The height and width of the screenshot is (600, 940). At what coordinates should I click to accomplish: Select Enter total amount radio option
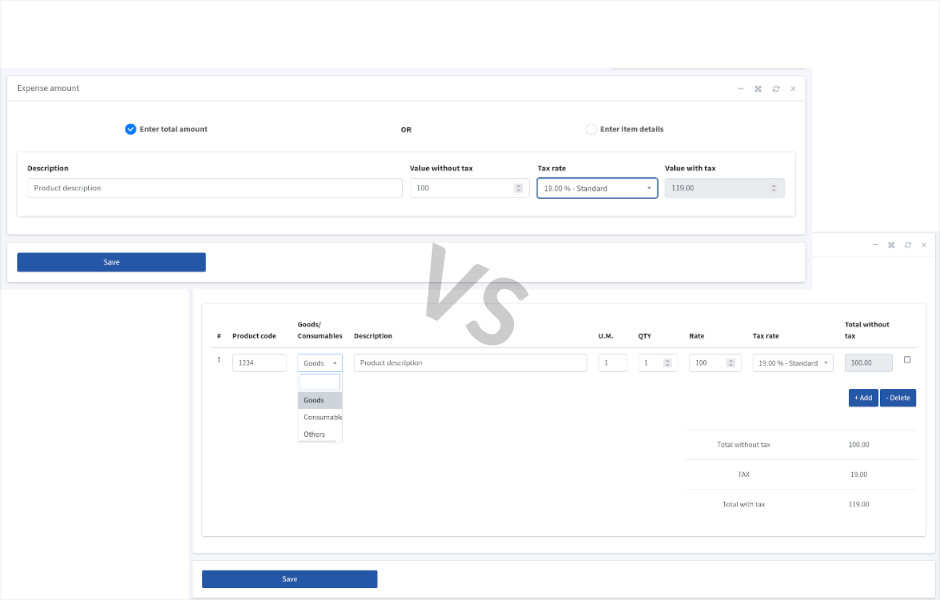pyautogui.click(x=130, y=129)
